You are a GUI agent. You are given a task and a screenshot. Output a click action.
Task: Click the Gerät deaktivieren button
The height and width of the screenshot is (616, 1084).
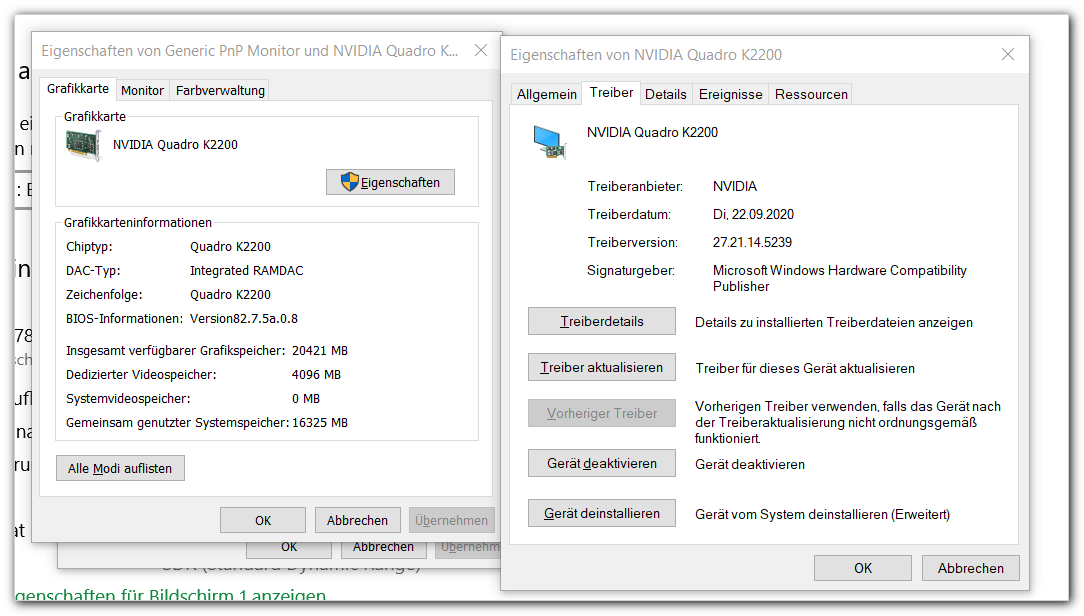[x=601, y=463]
